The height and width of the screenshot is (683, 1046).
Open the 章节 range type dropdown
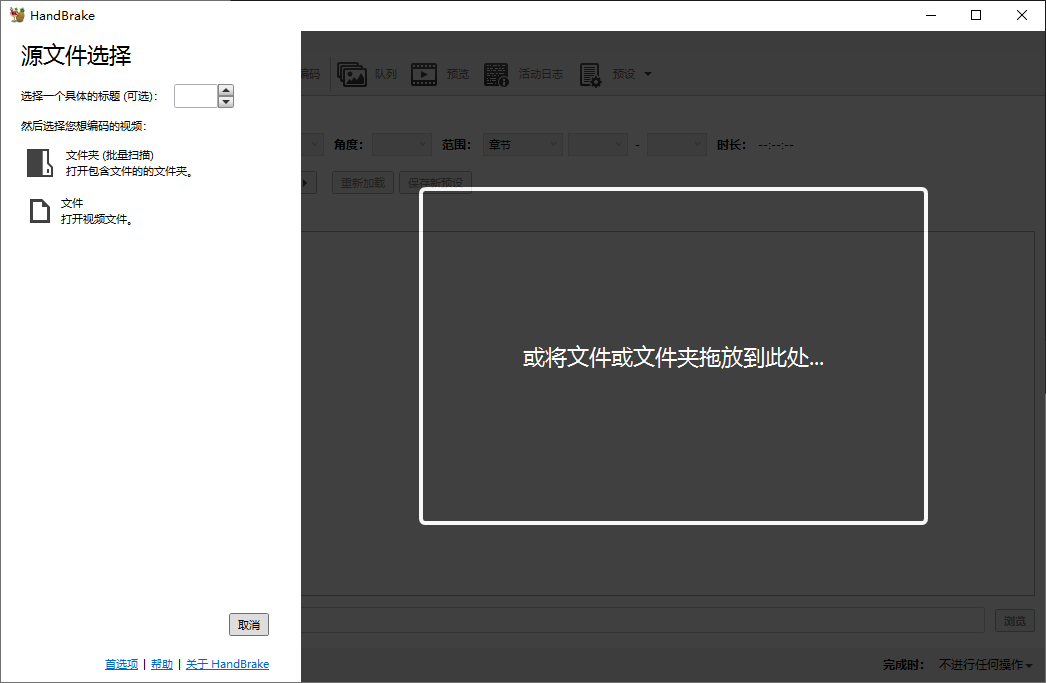point(522,144)
